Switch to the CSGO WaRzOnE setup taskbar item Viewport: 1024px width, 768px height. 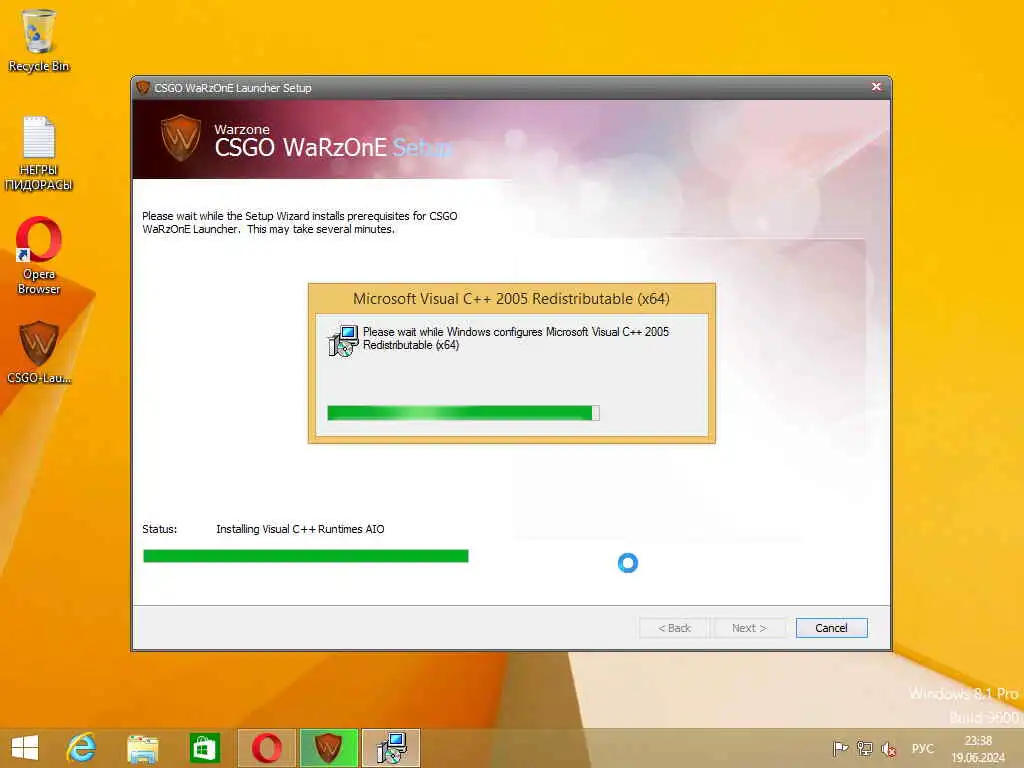pyautogui.click(x=328, y=748)
